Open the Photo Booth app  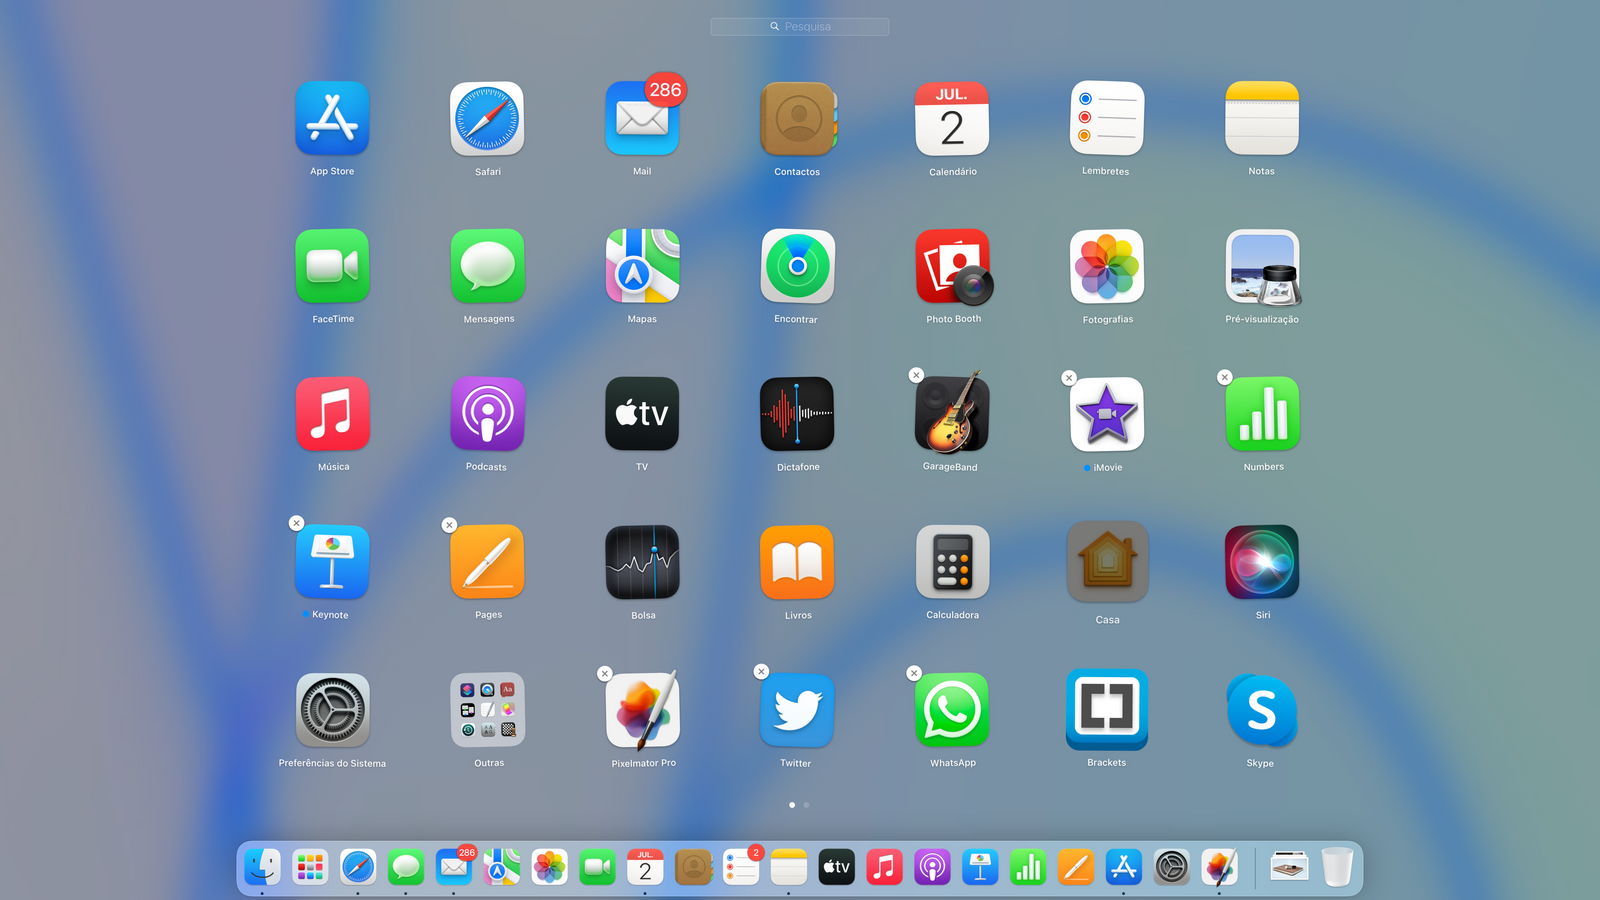(x=952, y=267)
